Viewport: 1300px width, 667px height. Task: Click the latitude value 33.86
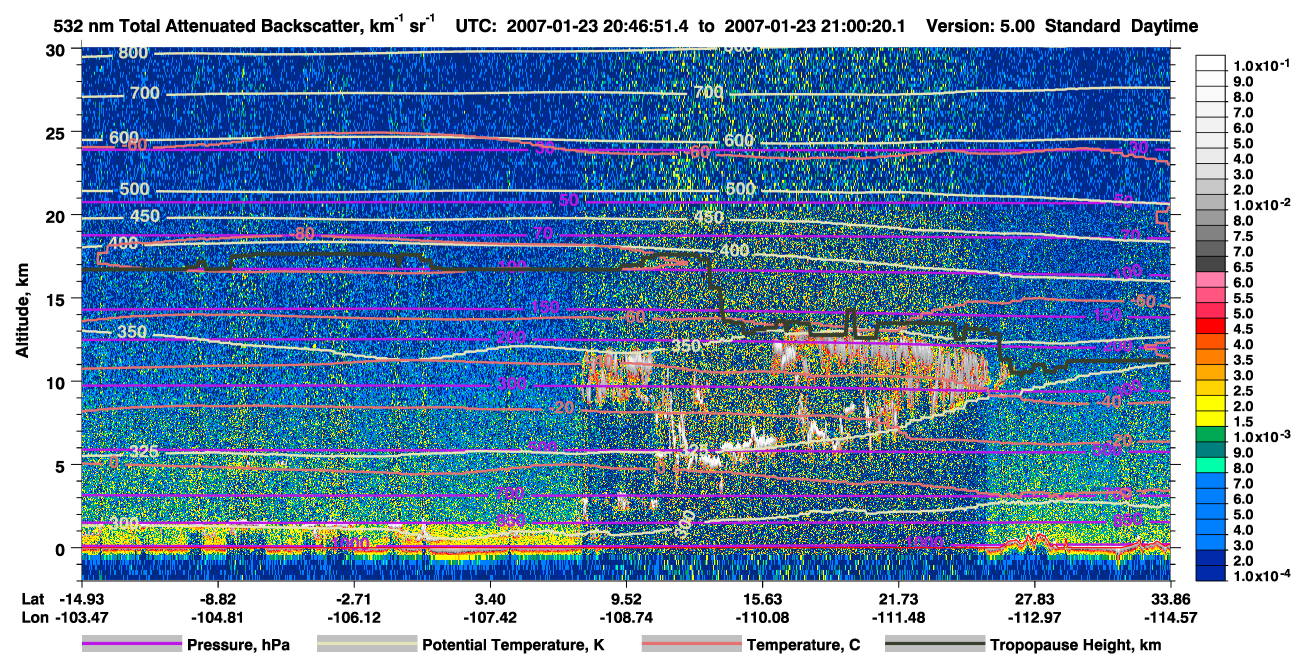tap(1171, 598)
